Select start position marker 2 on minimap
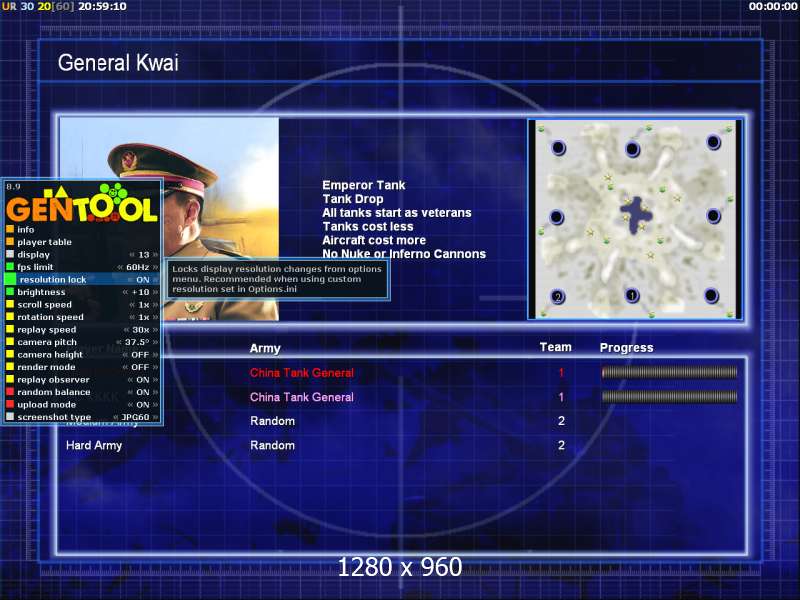The height and width of the screenshot is (600, 800). [x=558, y=296]
